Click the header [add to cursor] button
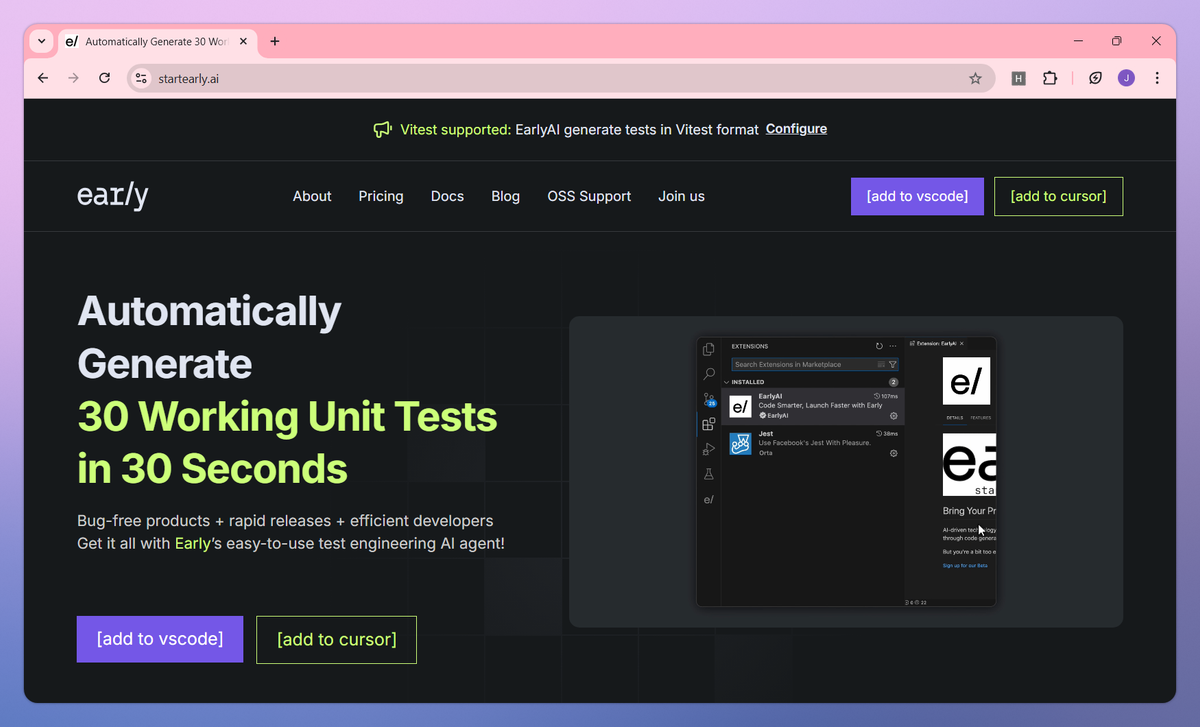This screenshot has width=1200, height=727. [x=1058, y=196]
